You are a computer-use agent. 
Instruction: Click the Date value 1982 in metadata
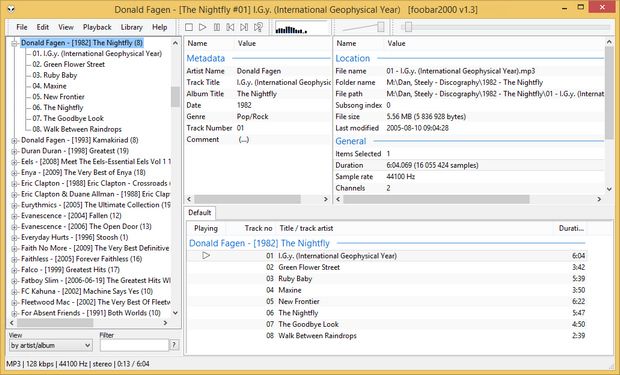click(x=244, y=105)
